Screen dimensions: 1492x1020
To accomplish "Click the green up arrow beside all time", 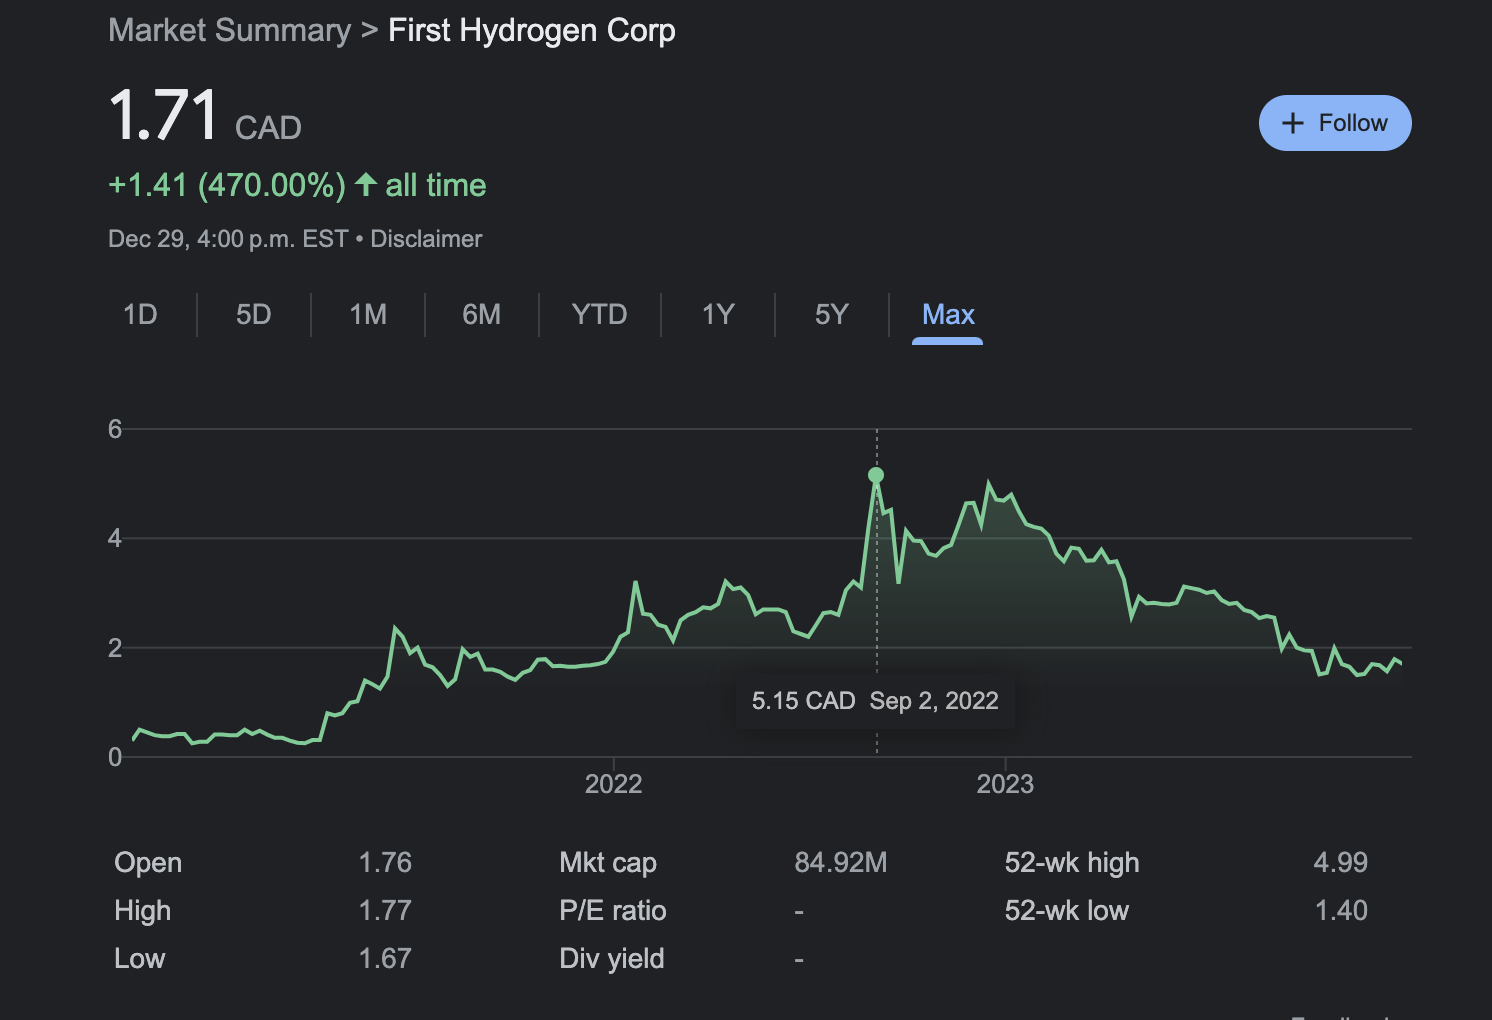I will (x=366, y=184).
